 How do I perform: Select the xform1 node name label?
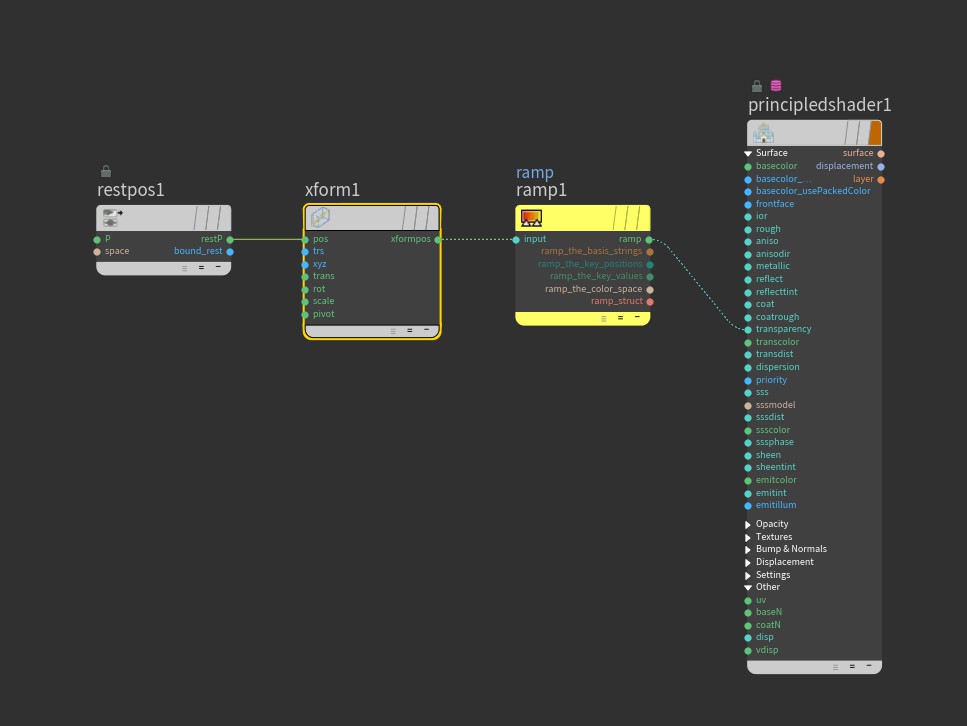coord(332,190)
